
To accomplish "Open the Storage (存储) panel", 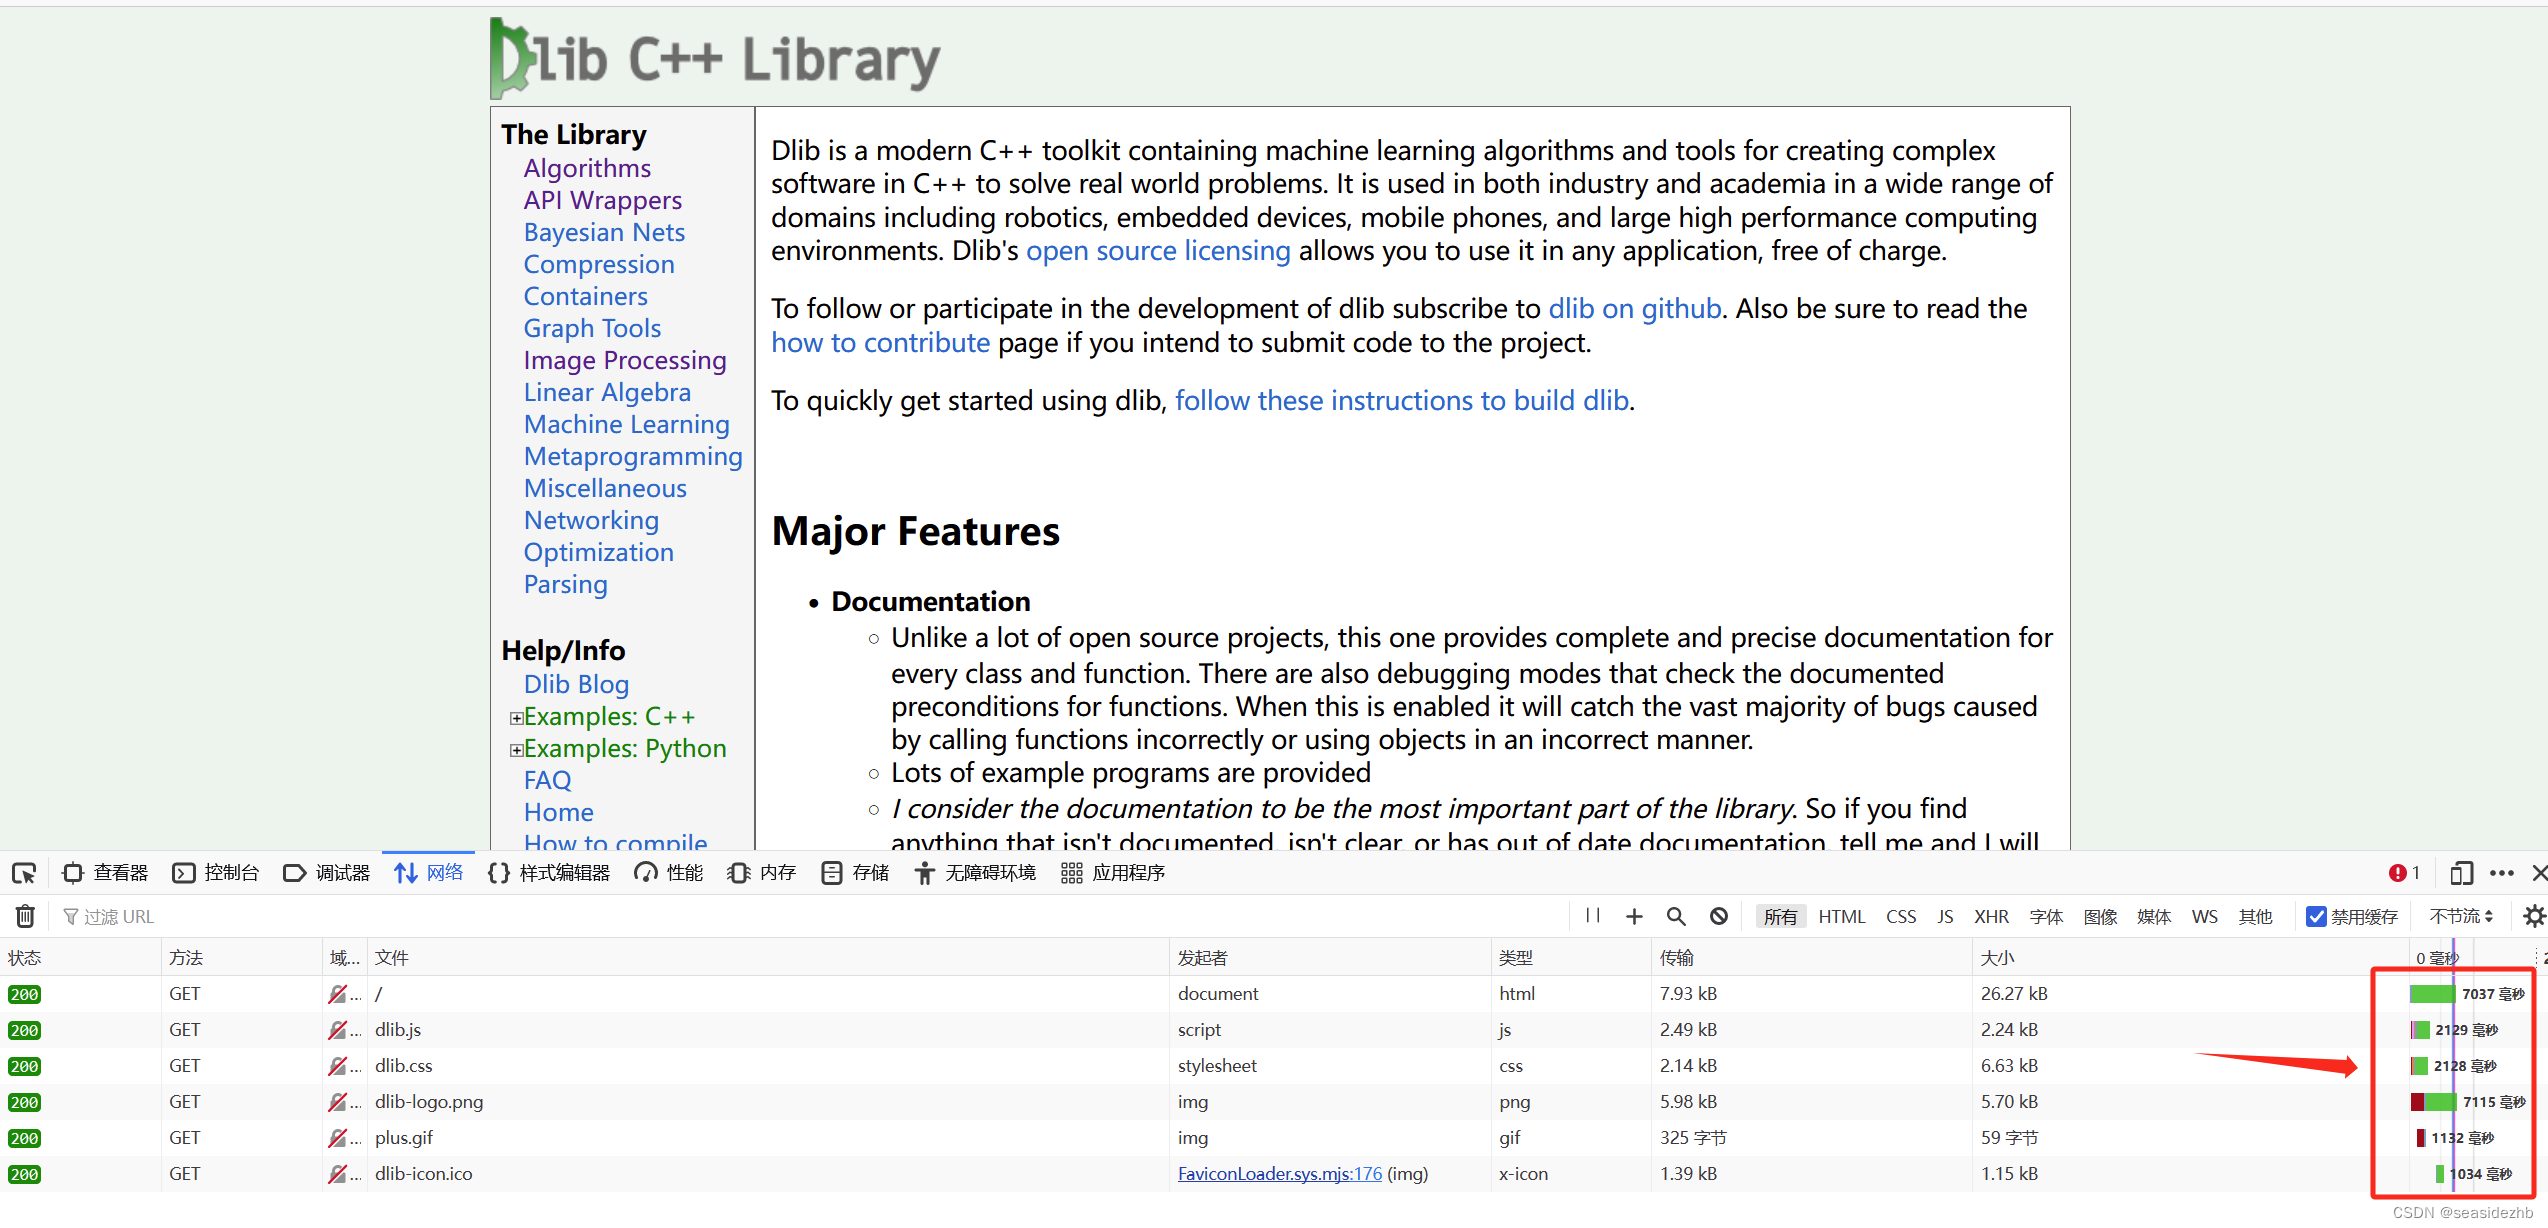I will [x=855, y=873].
